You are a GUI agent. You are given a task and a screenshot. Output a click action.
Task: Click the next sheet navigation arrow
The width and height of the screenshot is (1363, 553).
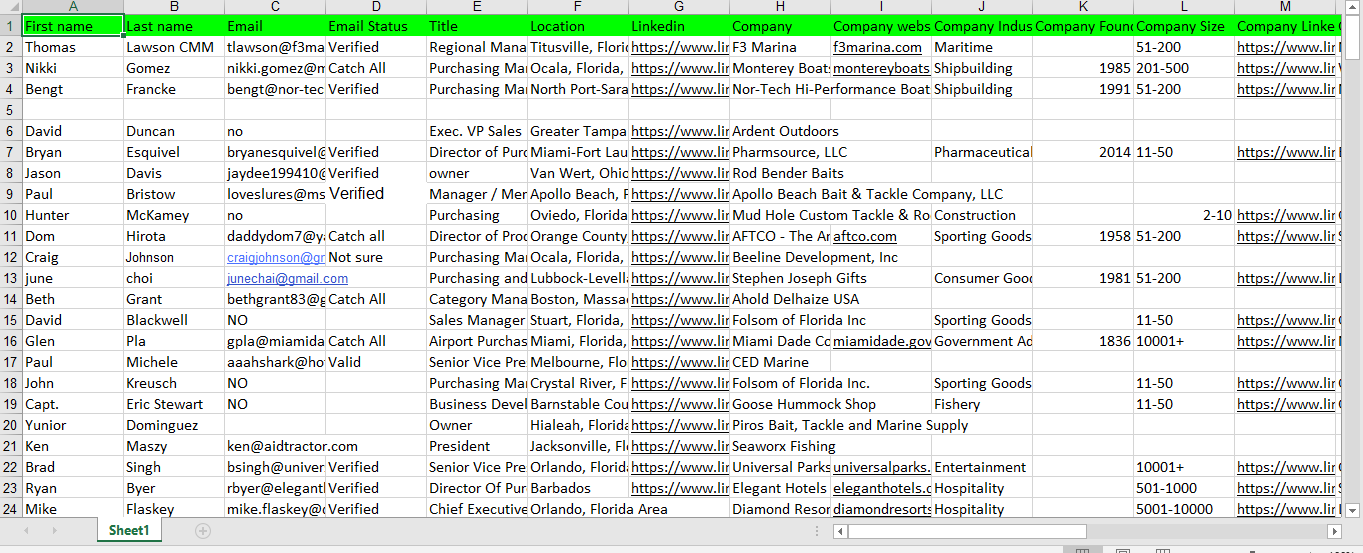coord(54,531)
